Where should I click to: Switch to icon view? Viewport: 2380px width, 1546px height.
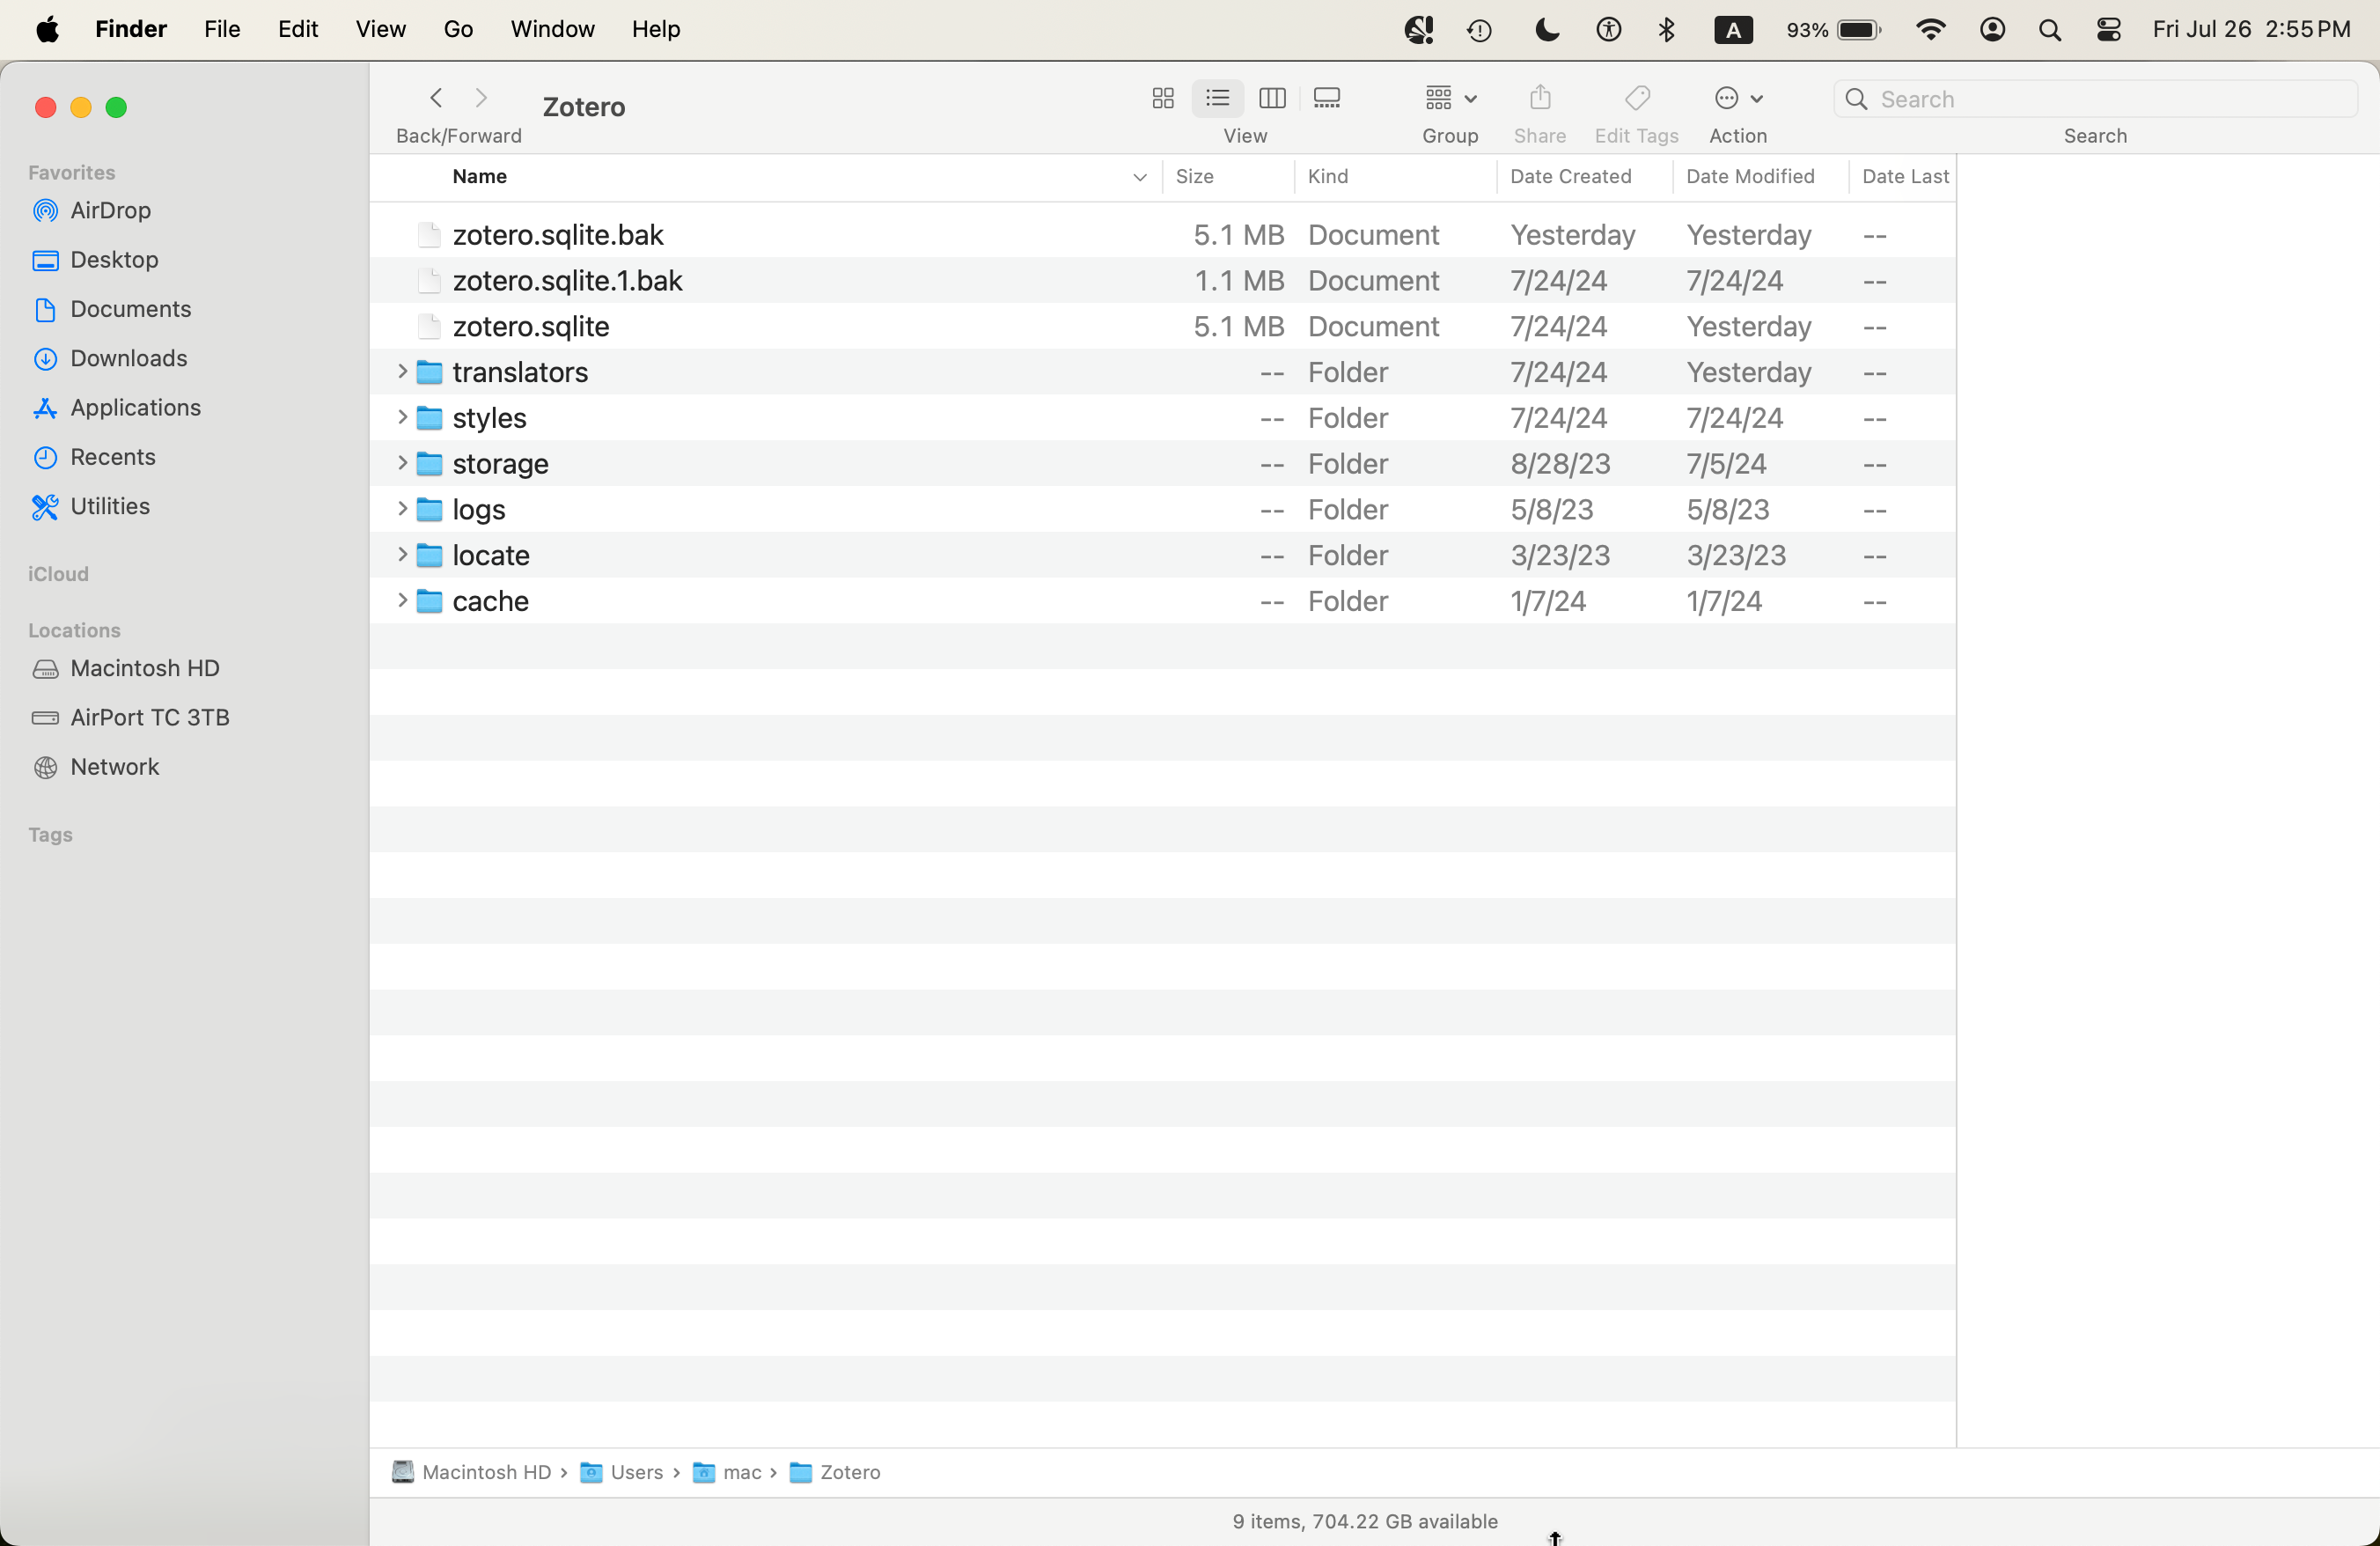[x=1162, y=98]
